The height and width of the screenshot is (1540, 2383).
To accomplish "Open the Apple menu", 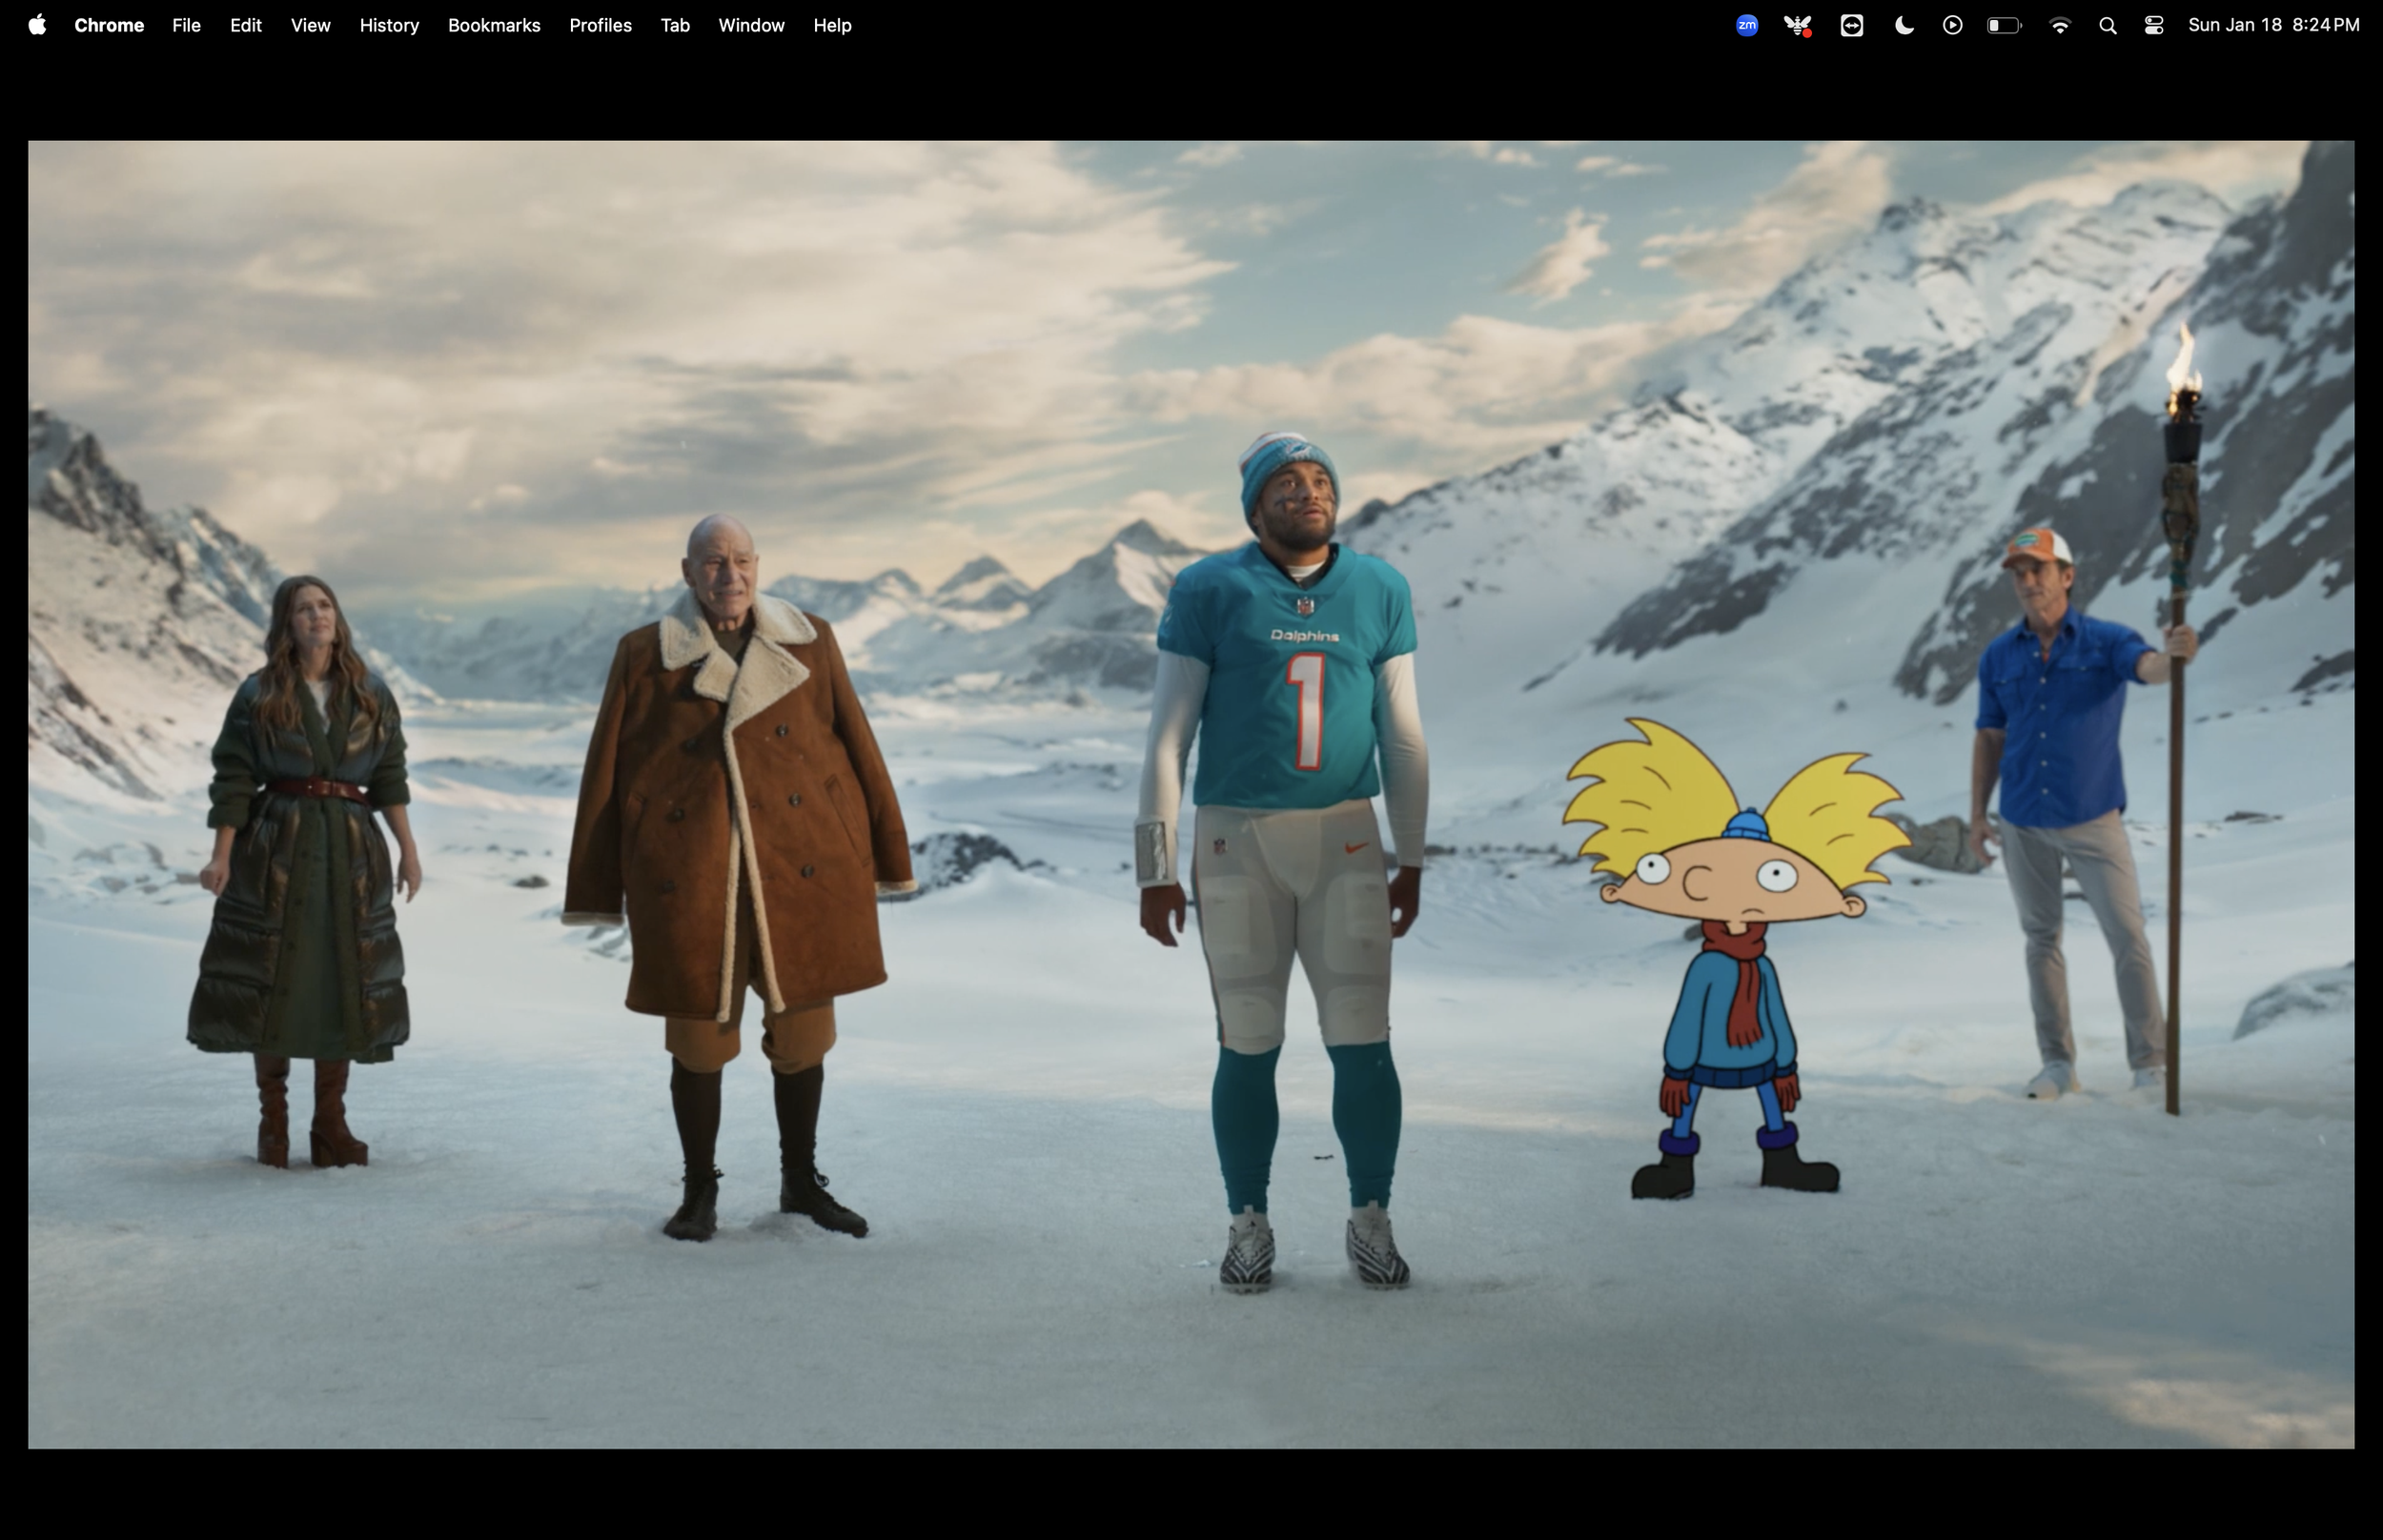I will [37, 25].
